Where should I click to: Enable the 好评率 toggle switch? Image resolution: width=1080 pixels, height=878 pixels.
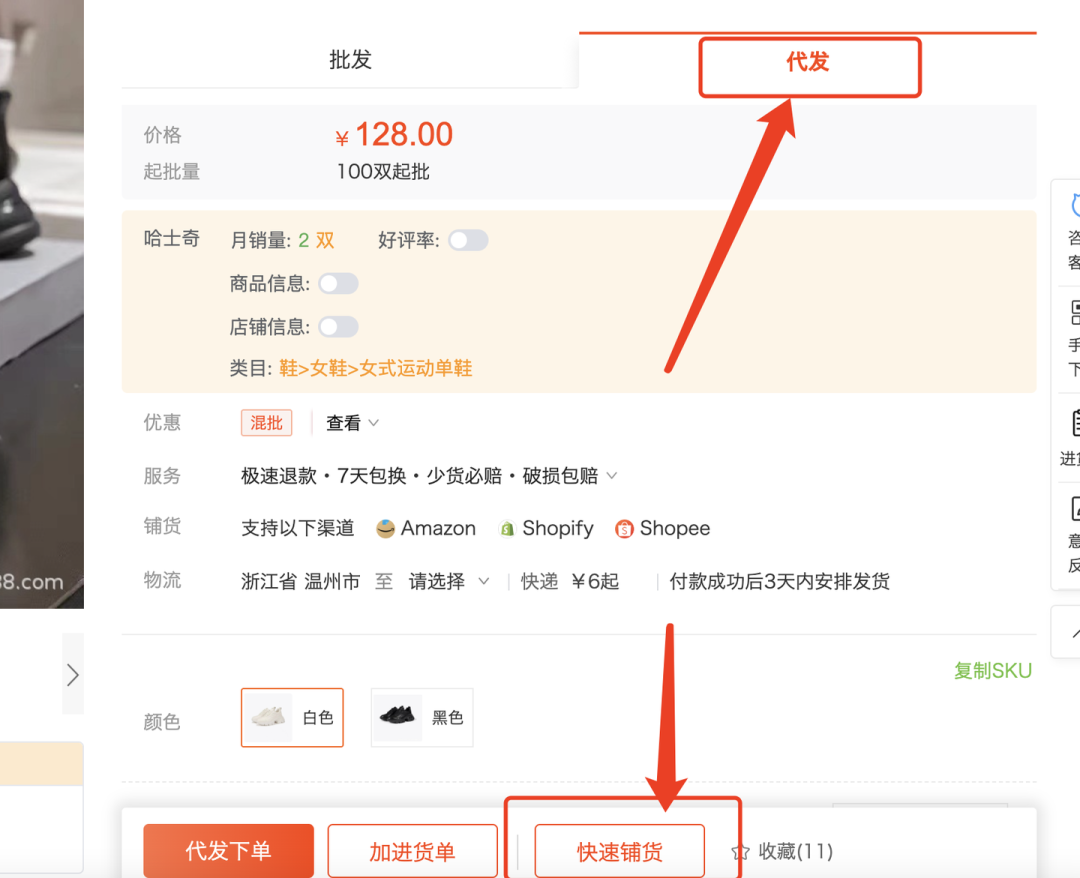(469, 240)
